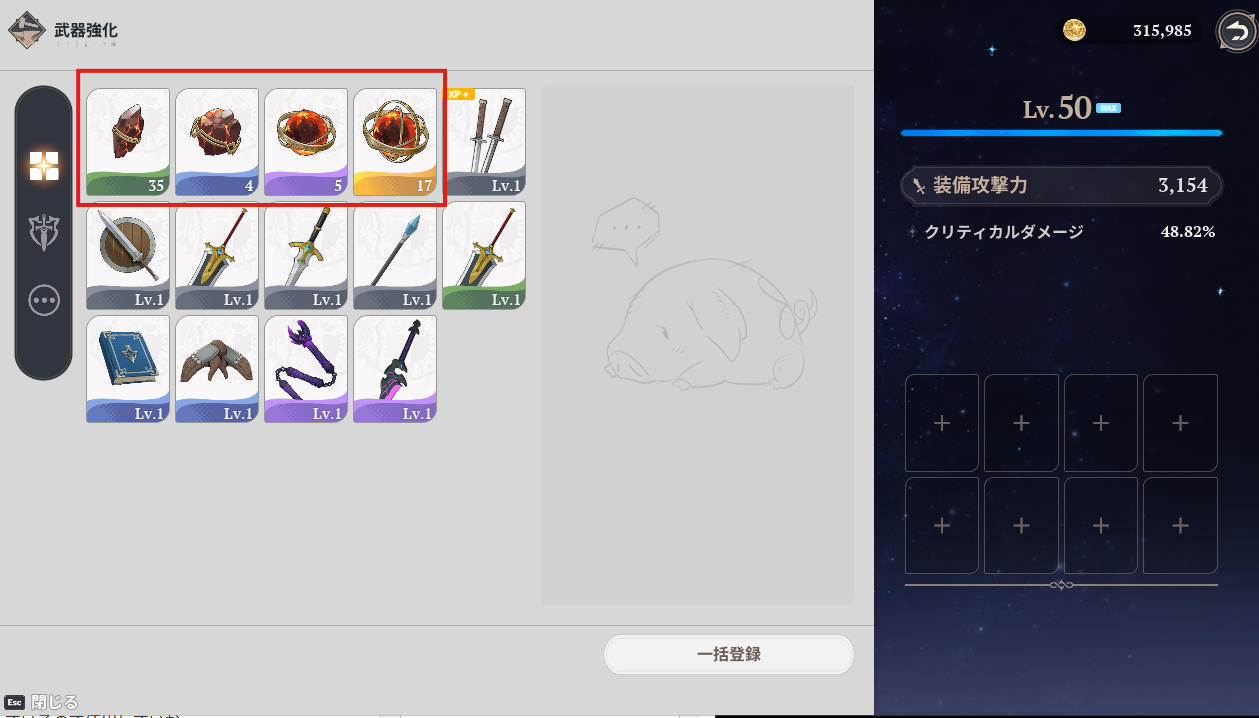The width and height of the screenshot is (1259, 718).
Task: Select the purple nunchaku weapon
Action: point(306,369)
